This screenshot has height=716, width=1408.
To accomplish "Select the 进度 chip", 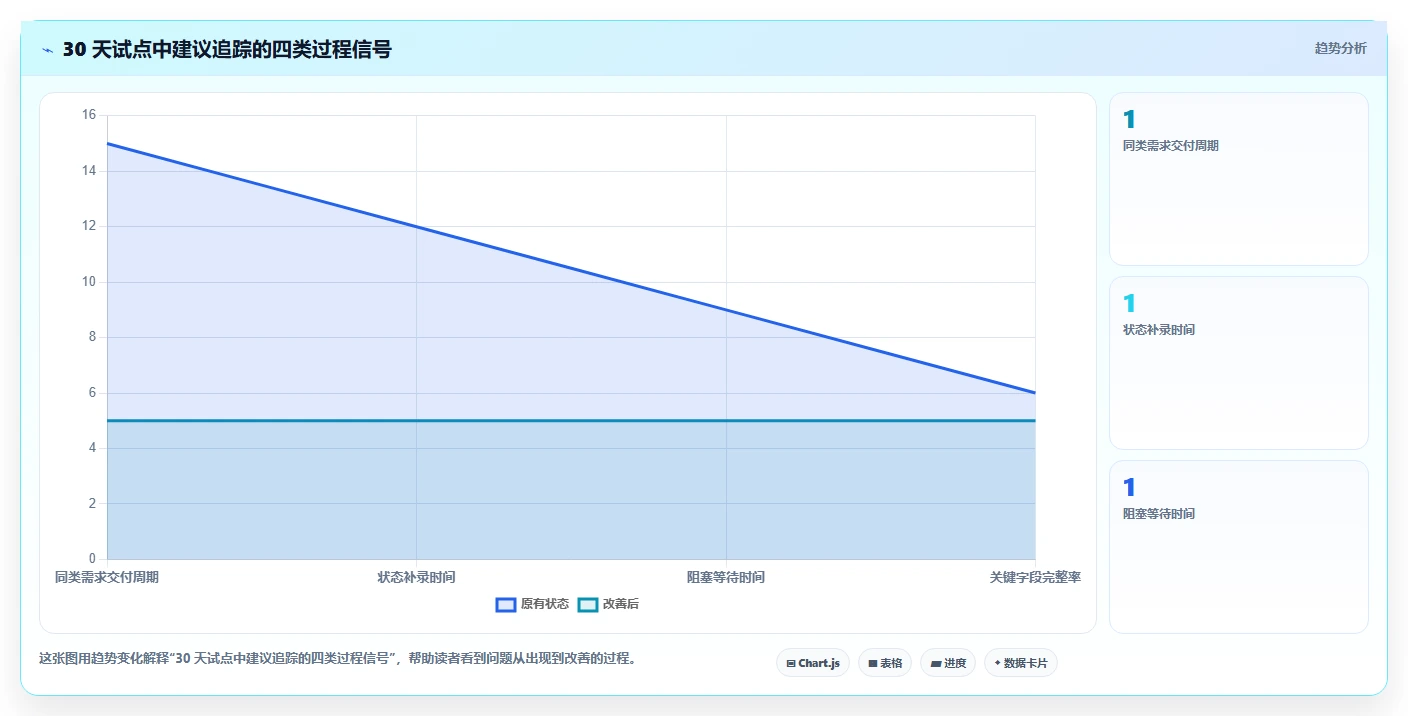I will (x=948, y=663).
